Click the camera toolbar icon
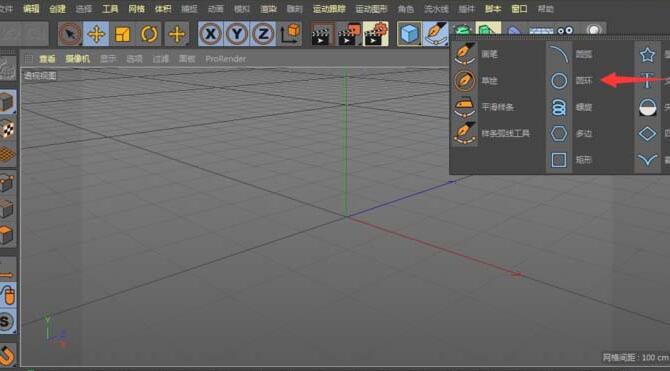Screen dimensions: 670x371 (x=565, y=30)
